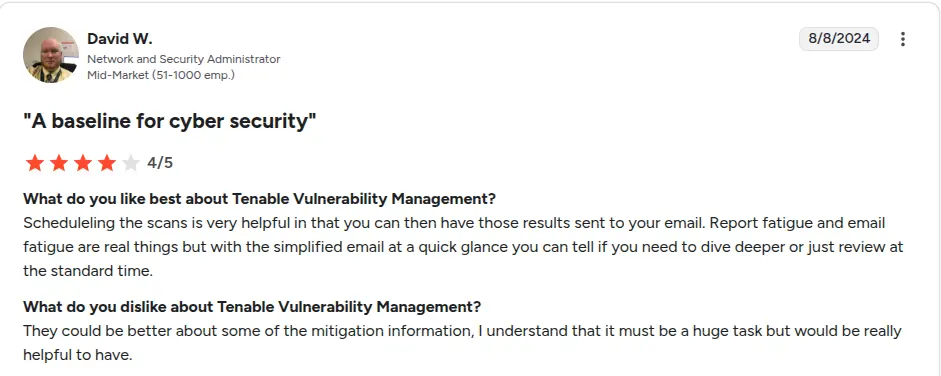Click the gray fifth rating star
941x376 pixels.
point(131,163)
